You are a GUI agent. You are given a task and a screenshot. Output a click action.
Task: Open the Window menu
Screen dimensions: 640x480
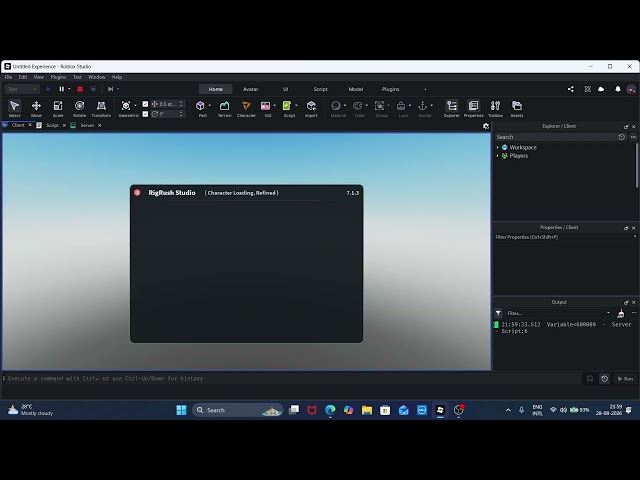pos(97,77)
